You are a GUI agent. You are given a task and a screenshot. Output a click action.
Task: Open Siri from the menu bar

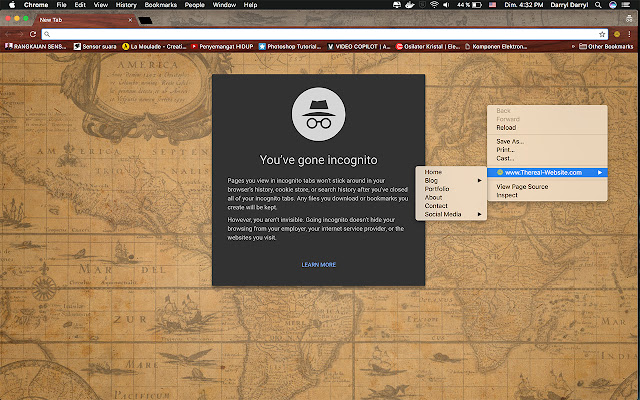point(613,5)
